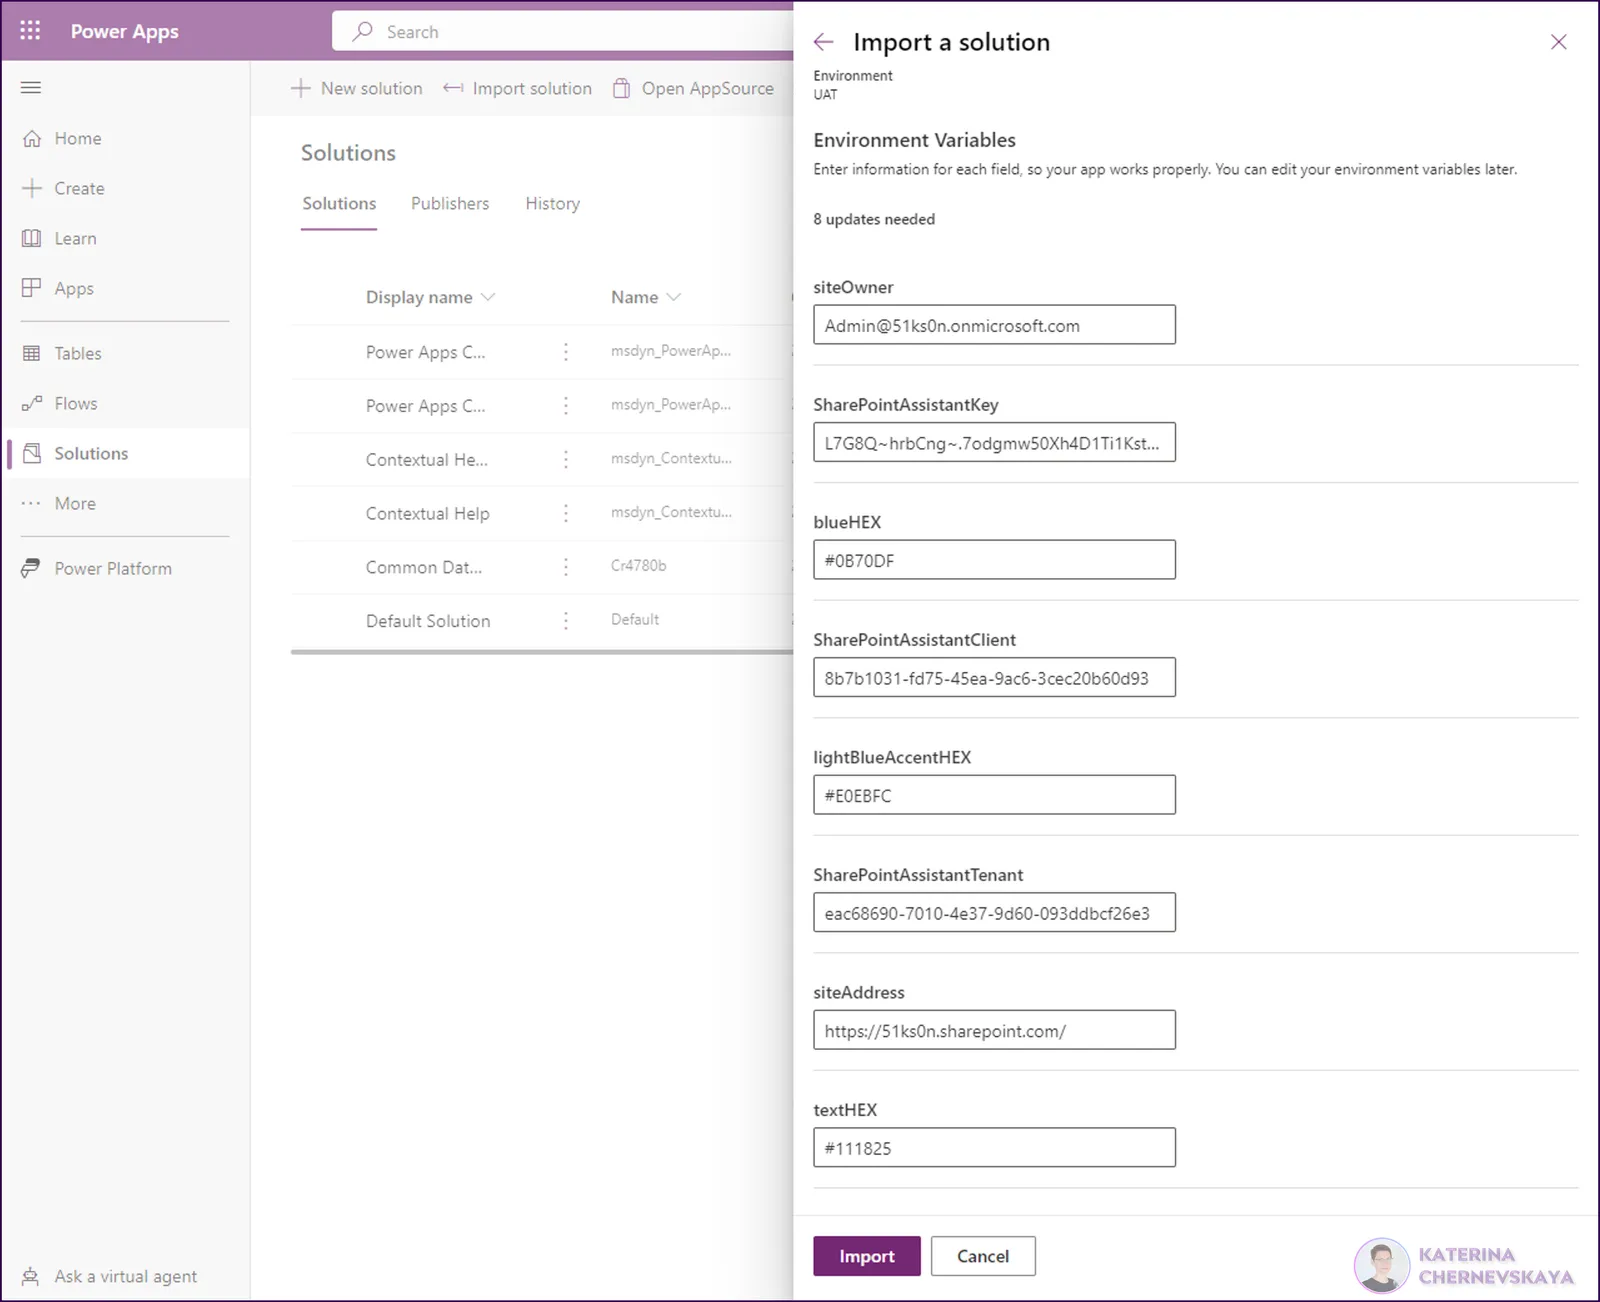Click Import solution in the toolbar
1600x1302 pixels.
517,88
